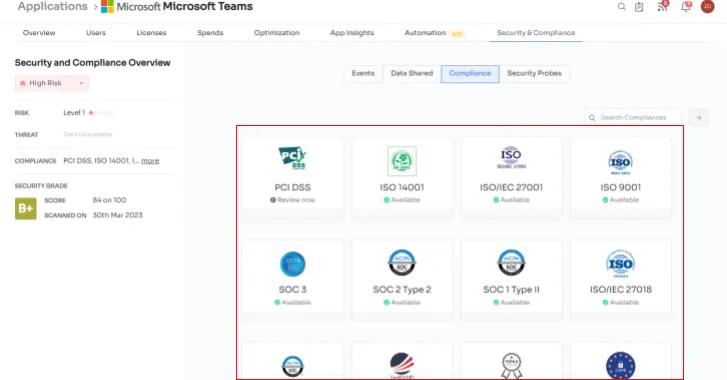The width and height of the screenshot is (727, 380).
Task: Open the App Insights tab
Action: pos(352,33)
